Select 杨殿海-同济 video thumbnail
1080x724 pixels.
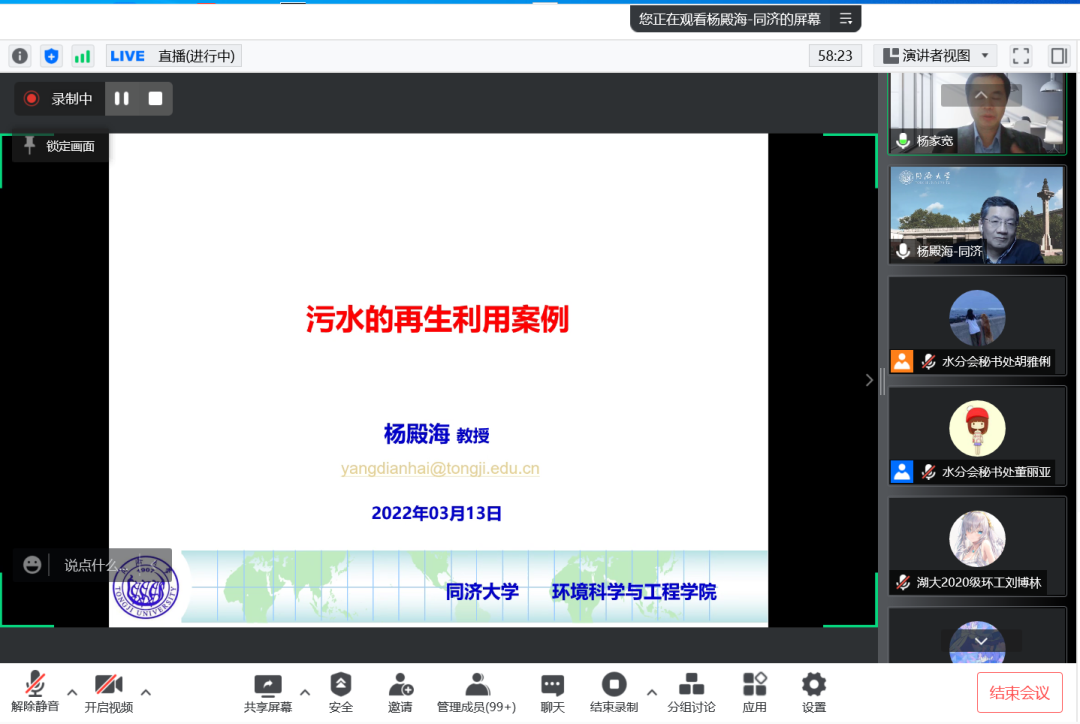[x=977, y=215]
